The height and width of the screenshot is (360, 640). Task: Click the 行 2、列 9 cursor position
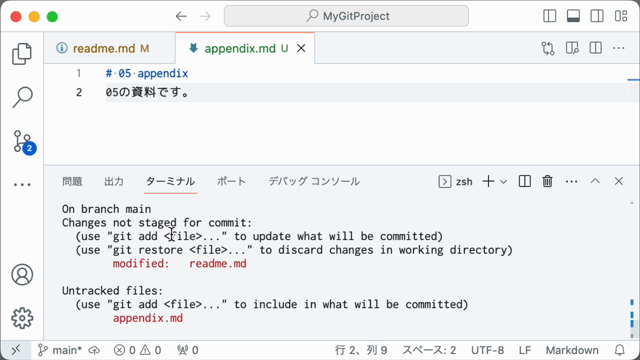click(361, 350)
